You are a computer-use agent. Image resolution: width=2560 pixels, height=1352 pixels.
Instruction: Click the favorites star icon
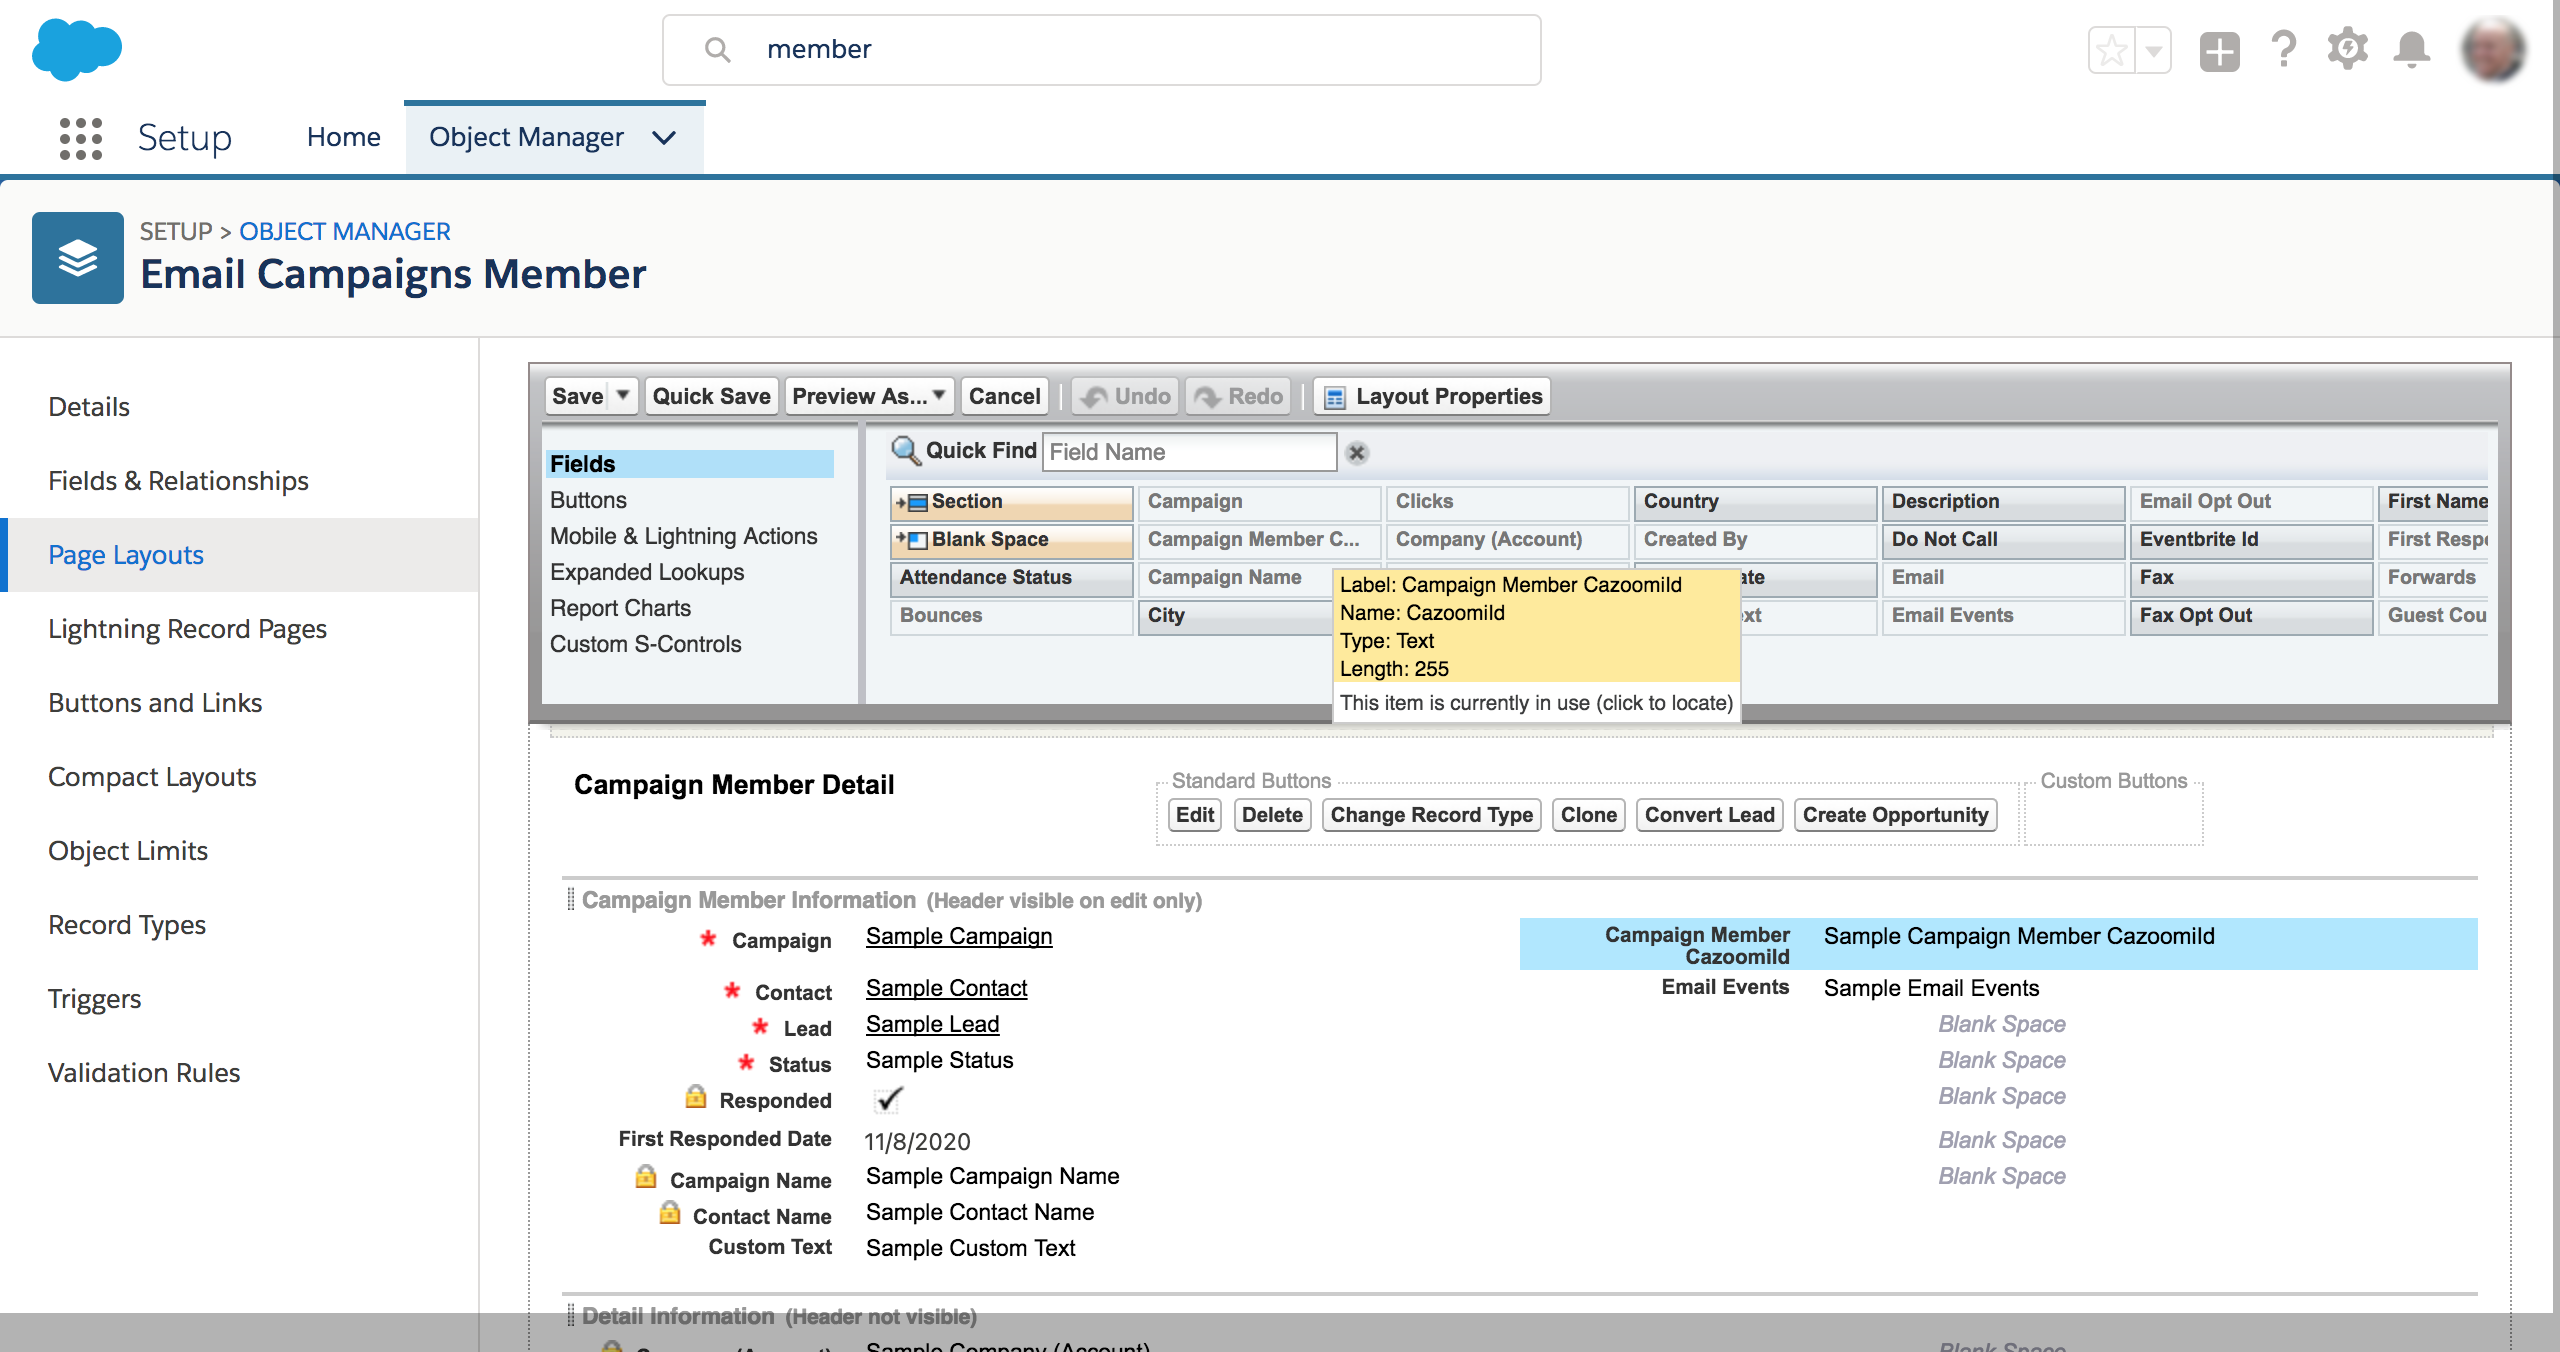click(2112, 50)
